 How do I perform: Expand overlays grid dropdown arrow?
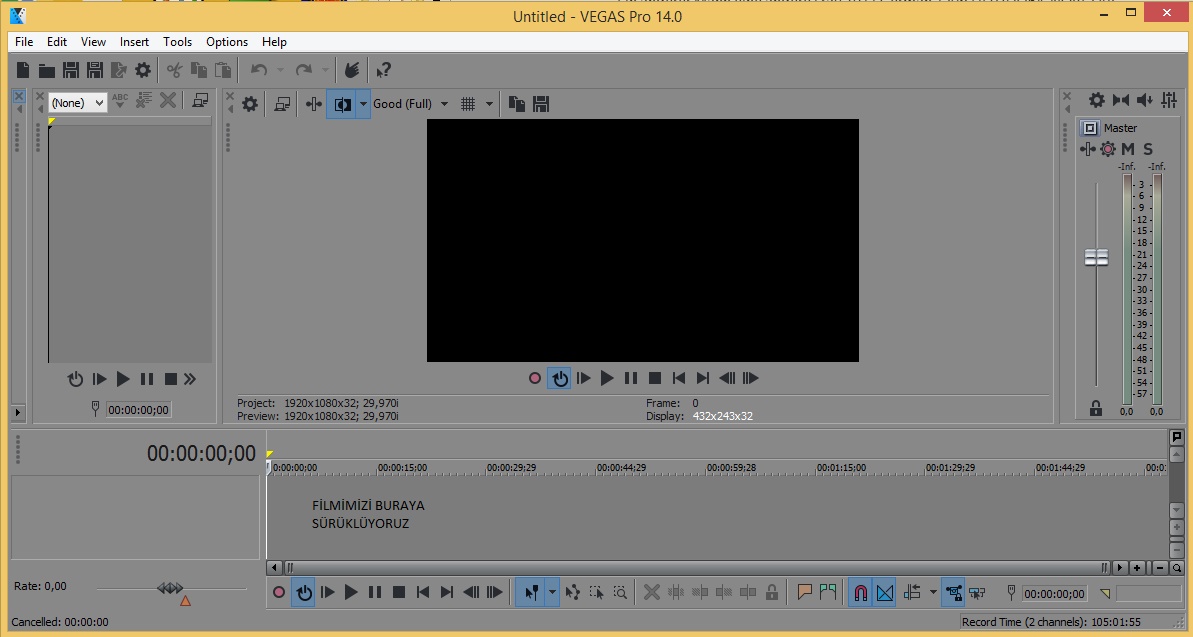pyautogui.click(x=488, y=104)
